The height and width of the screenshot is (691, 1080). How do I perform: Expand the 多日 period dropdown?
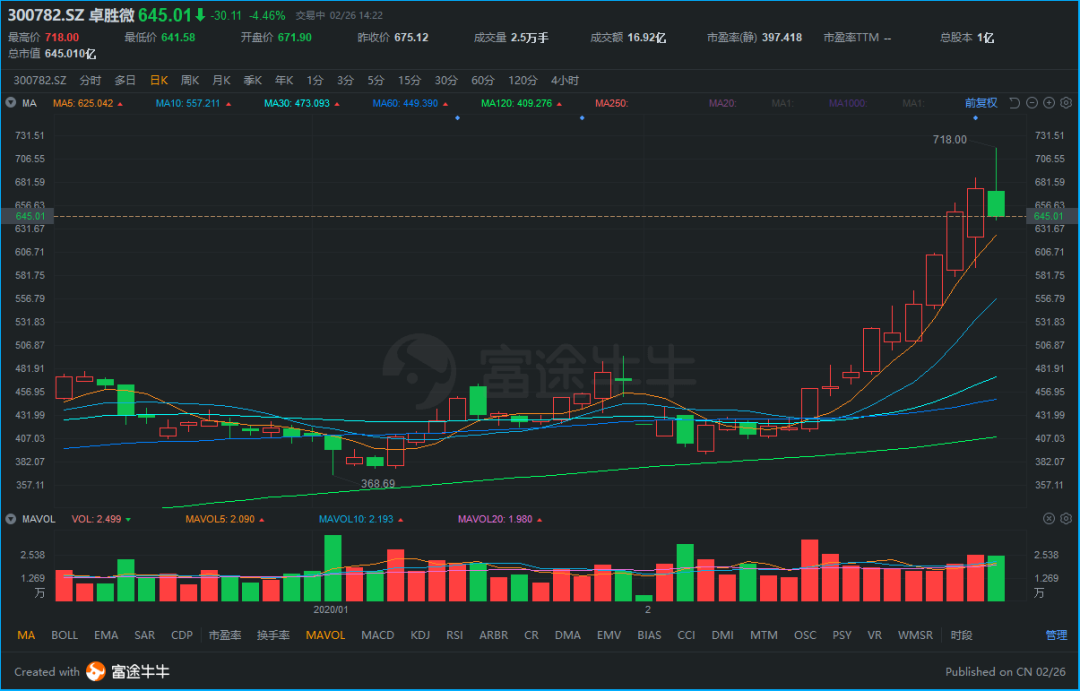click(125, 80)
